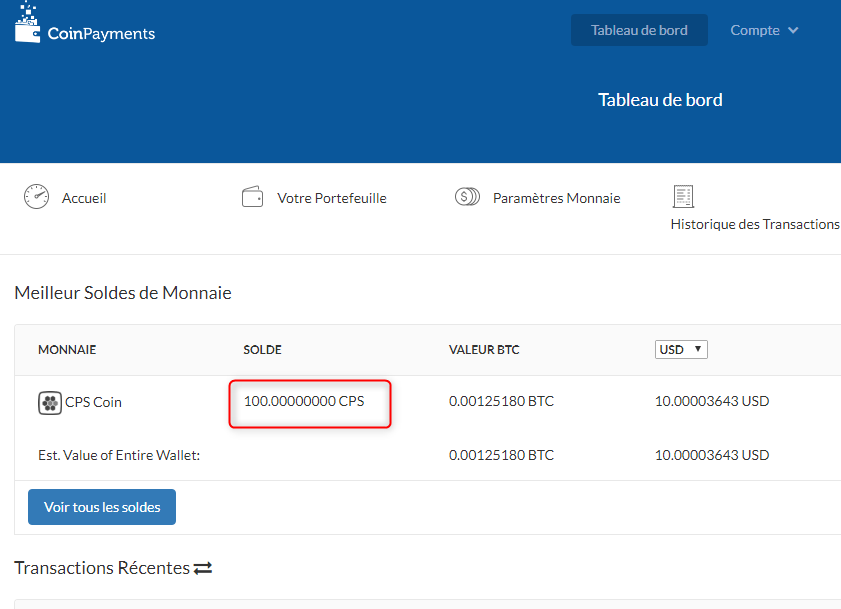Click the Meilleur Soldes de Monnaie heading
841x609 pixels.
(123, 293)
